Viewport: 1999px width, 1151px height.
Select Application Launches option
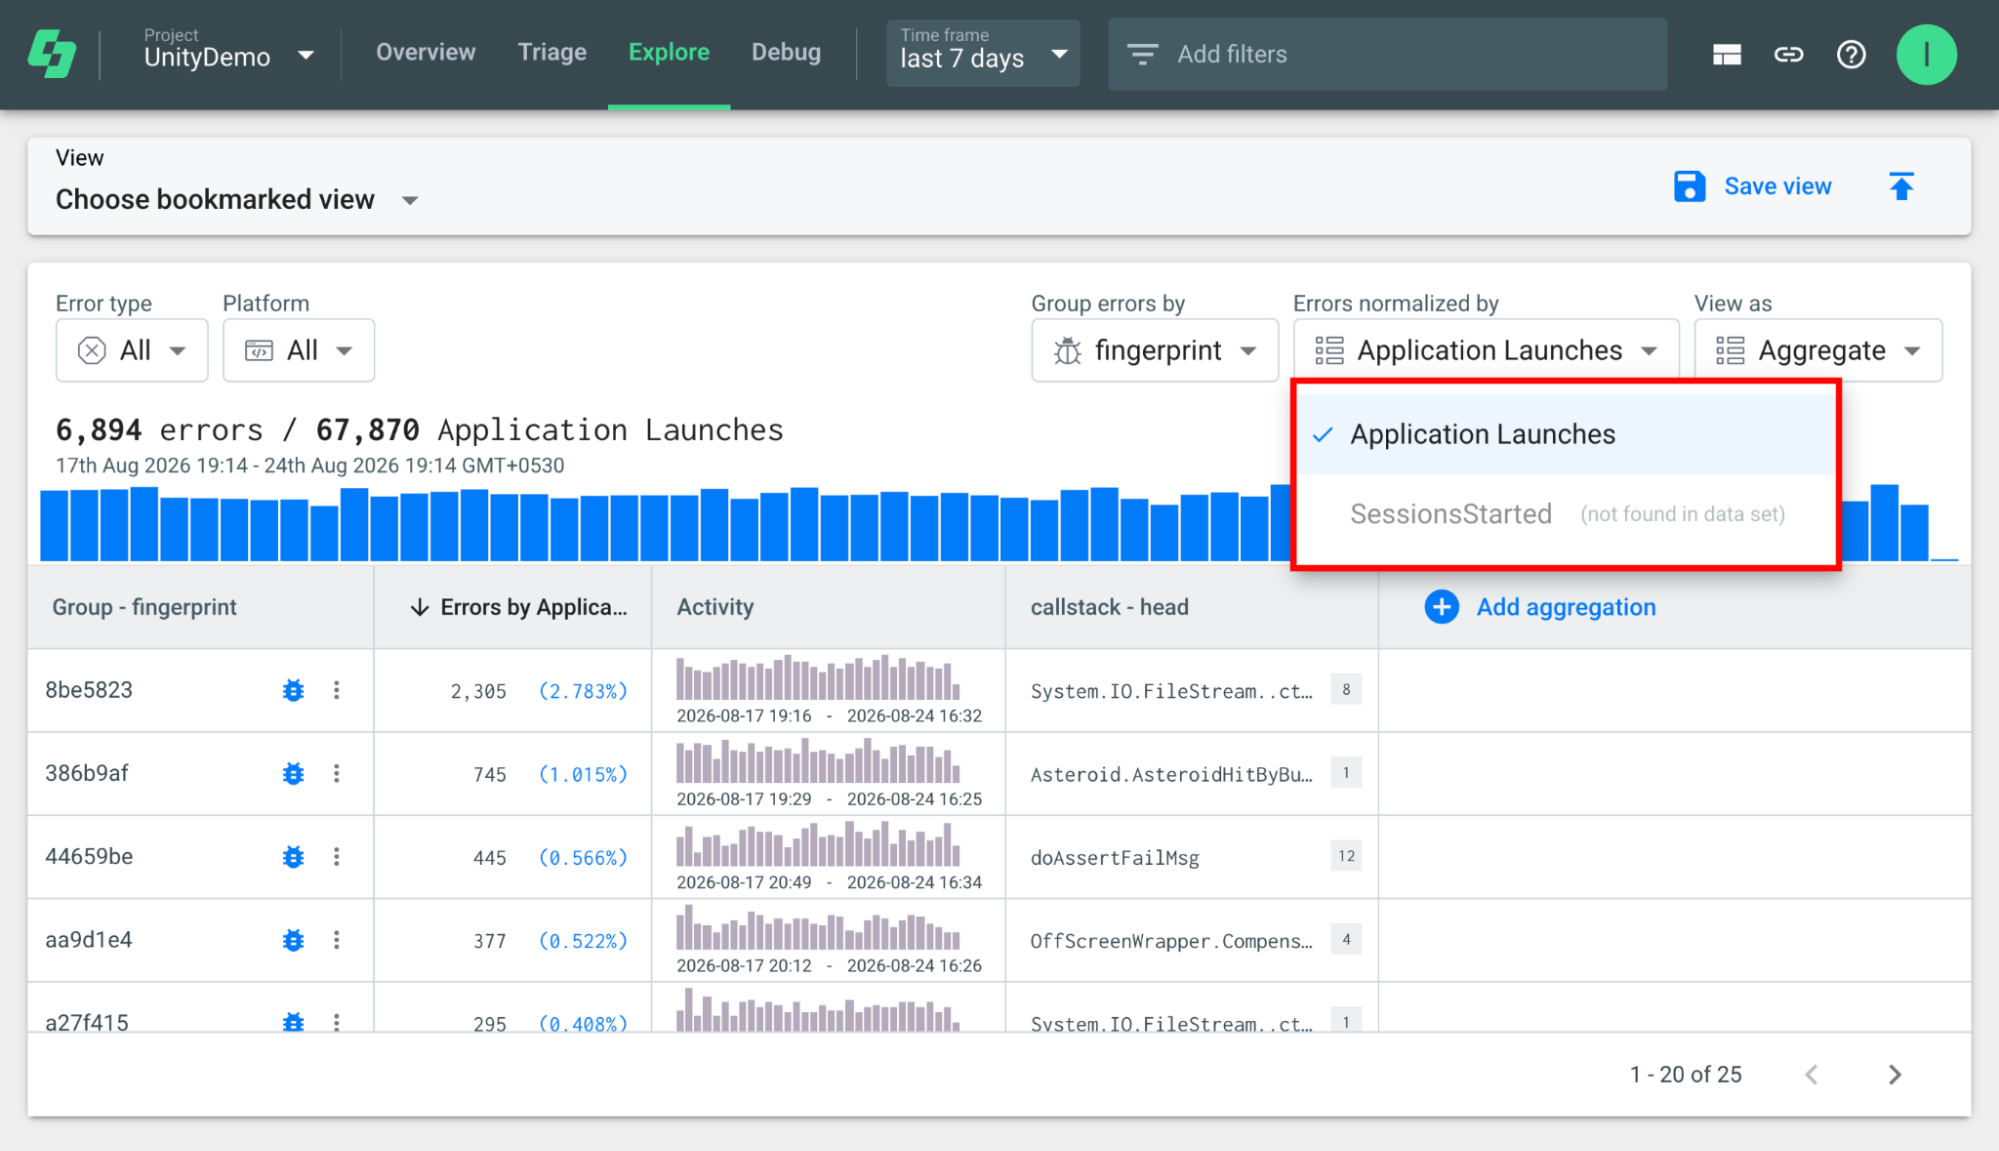pos(1566,434)
